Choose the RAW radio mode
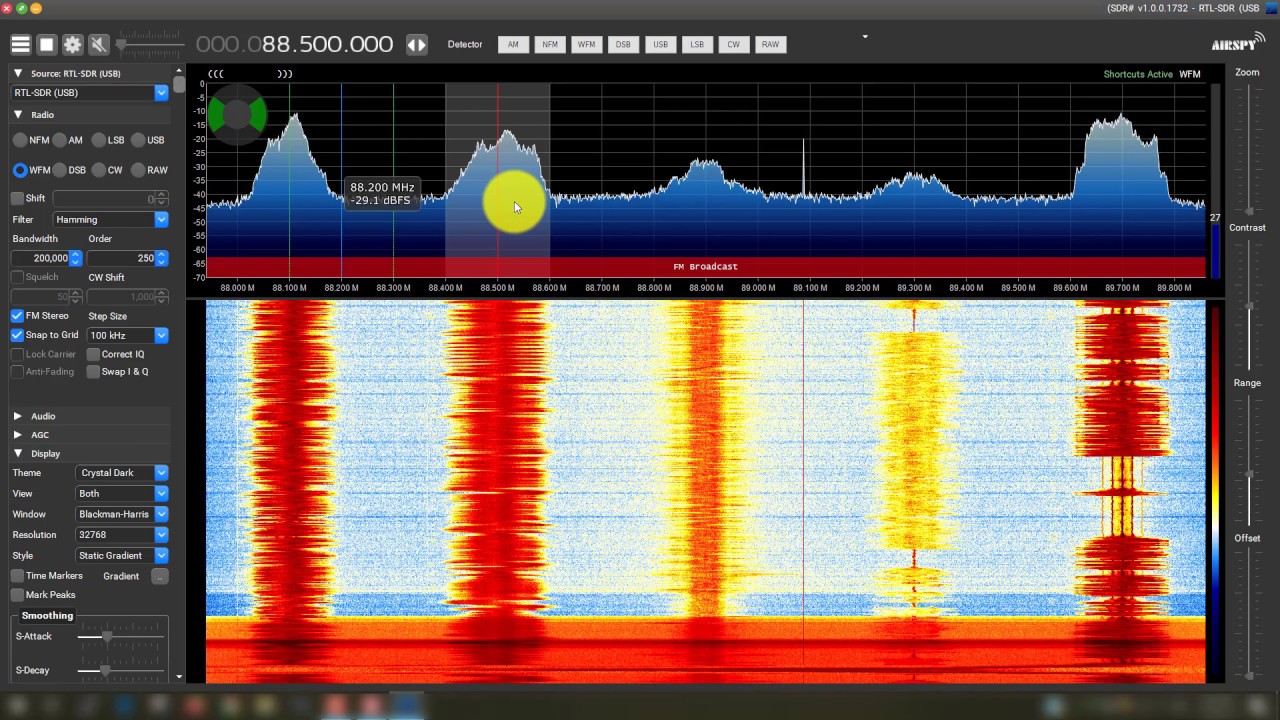The width and height of the screenshot is (1280, 720). tap(138, 170)
